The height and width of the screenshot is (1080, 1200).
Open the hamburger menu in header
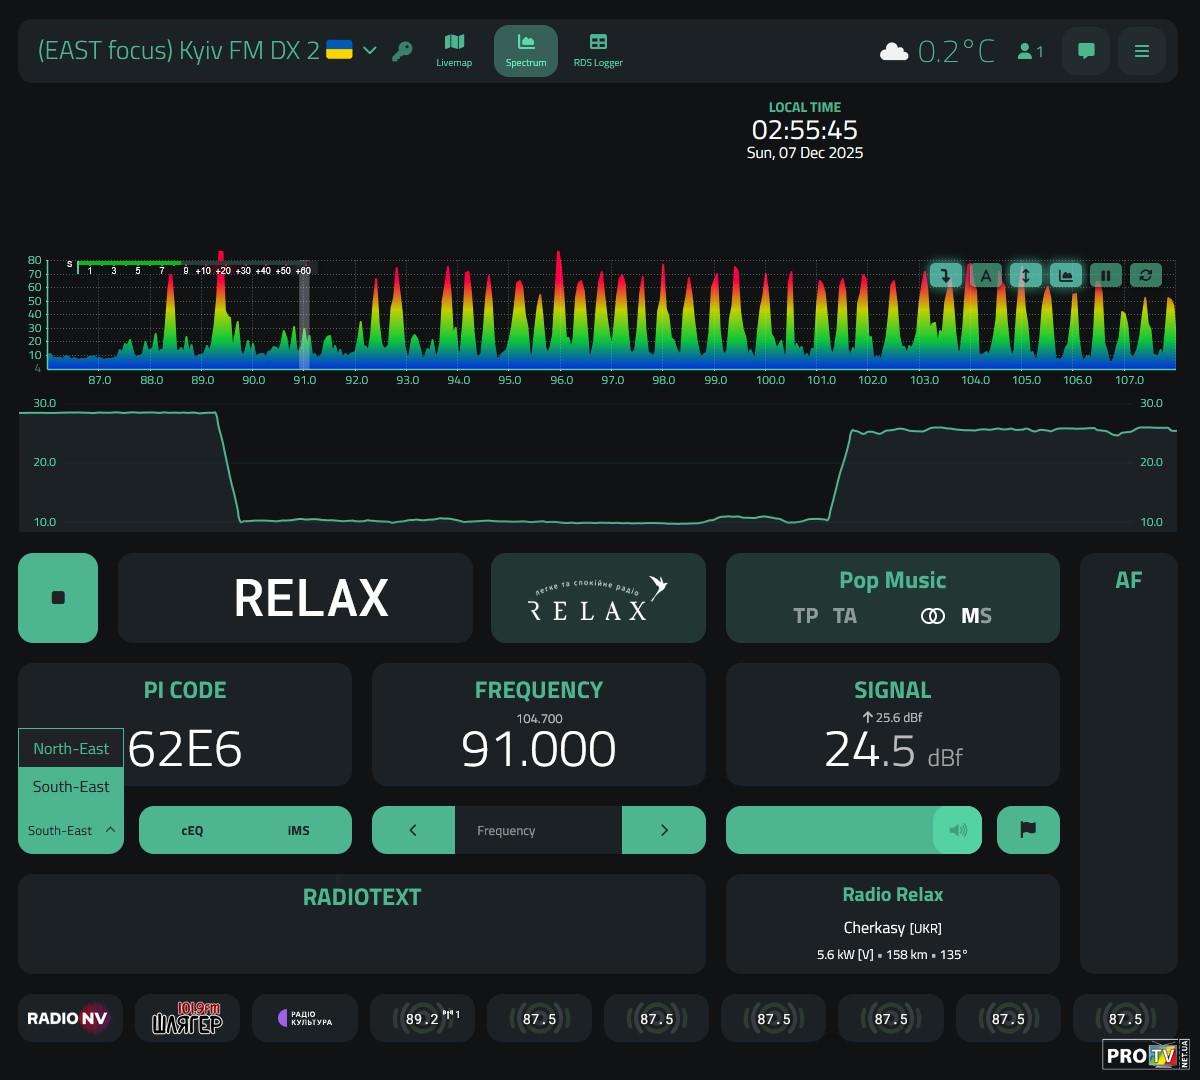coord(1141,51)
